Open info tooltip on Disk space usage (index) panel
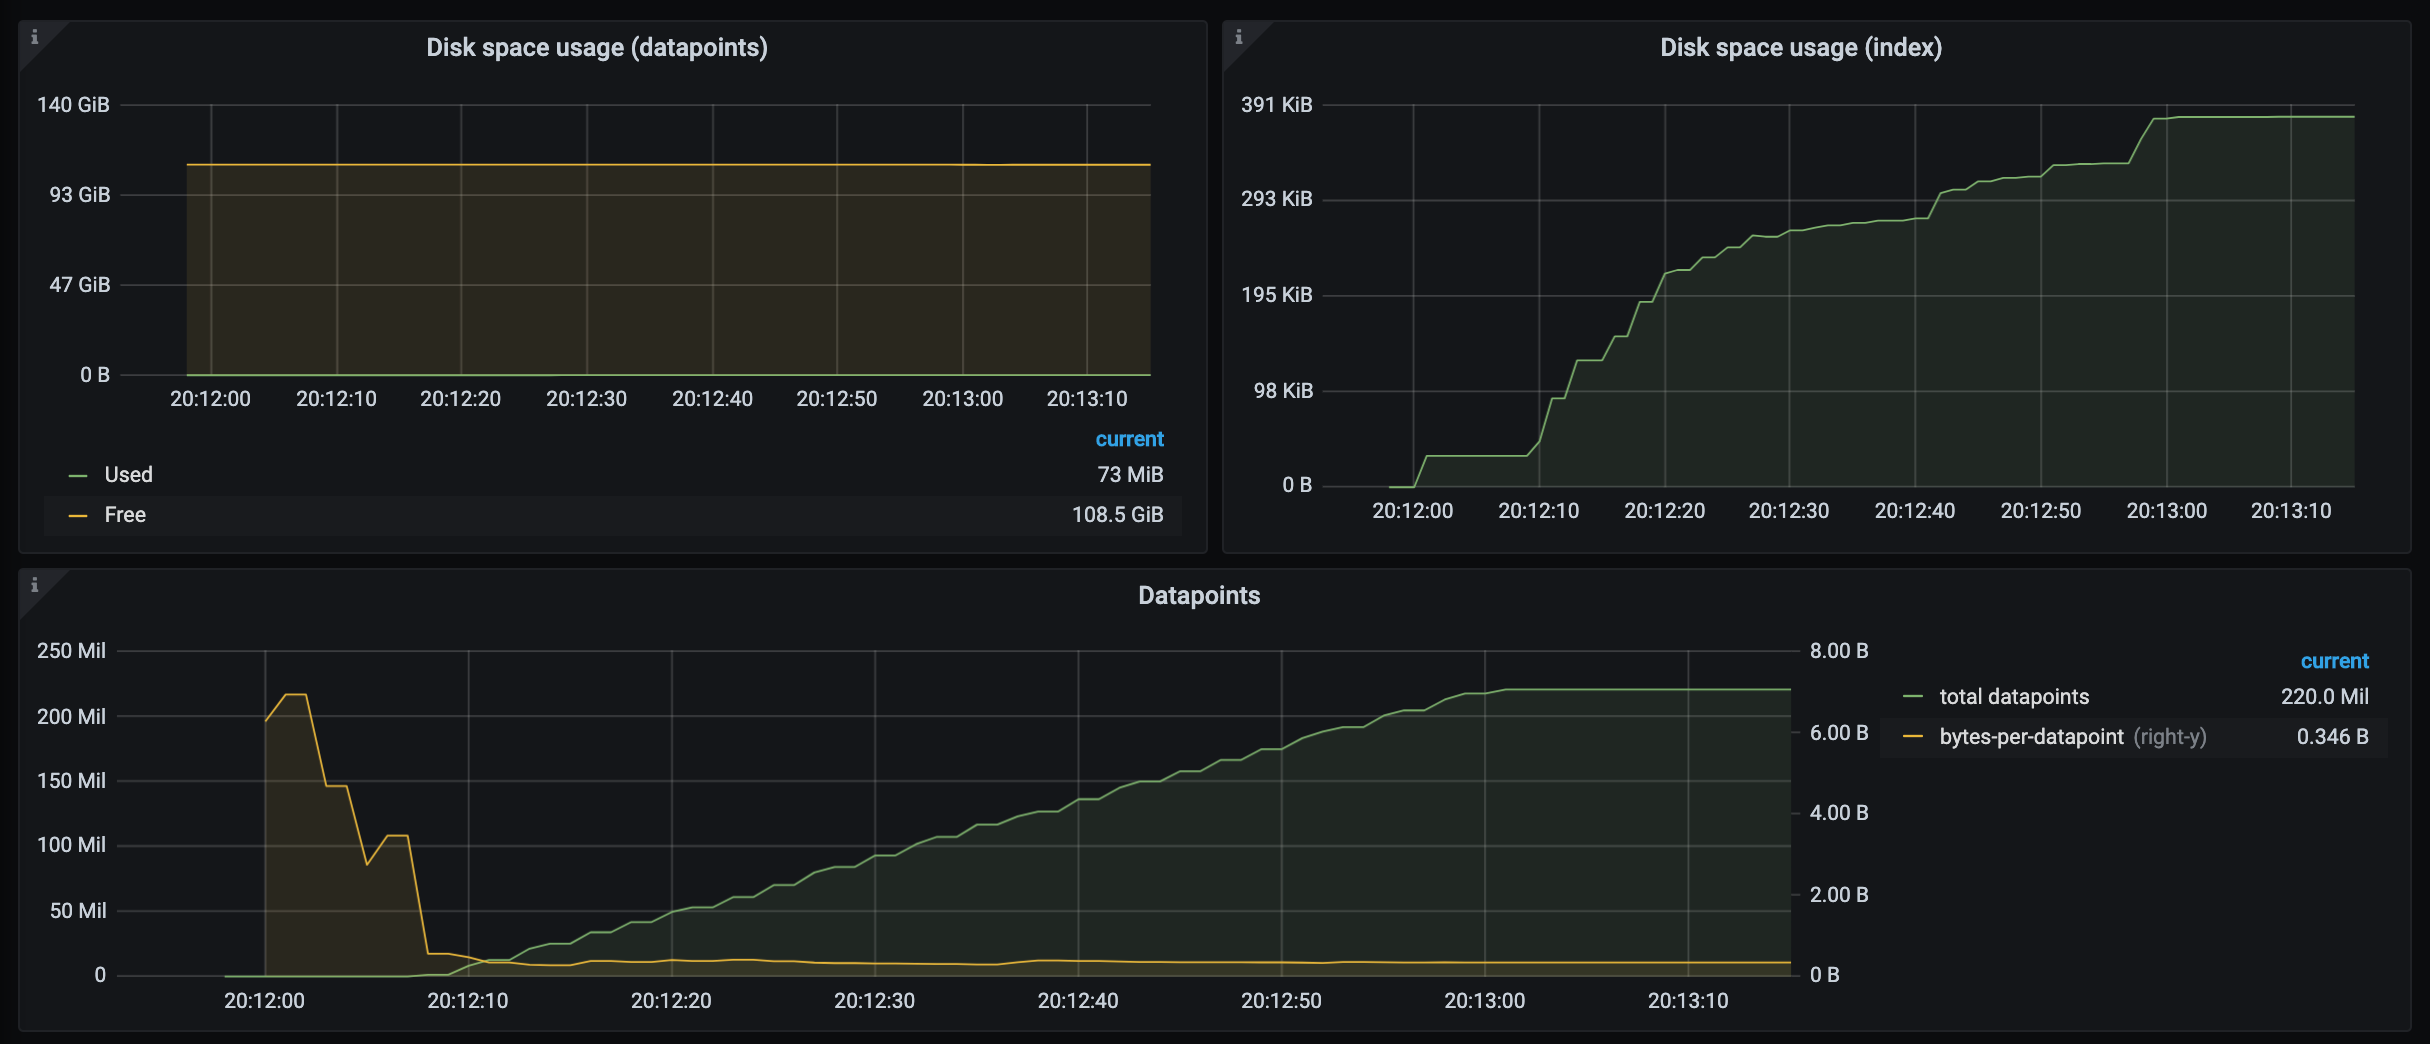This screenshot has height=1044, width=2430. coord(1240,37)
